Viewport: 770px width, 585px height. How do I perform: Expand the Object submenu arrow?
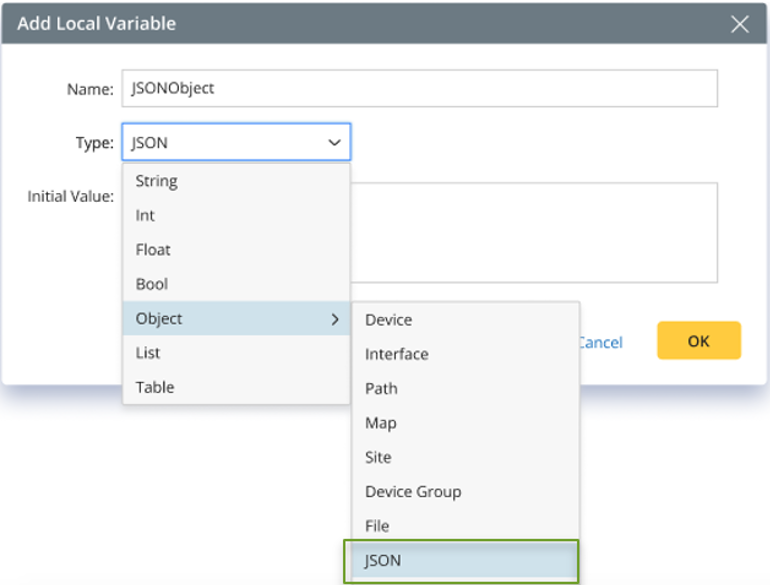[335, 319]
